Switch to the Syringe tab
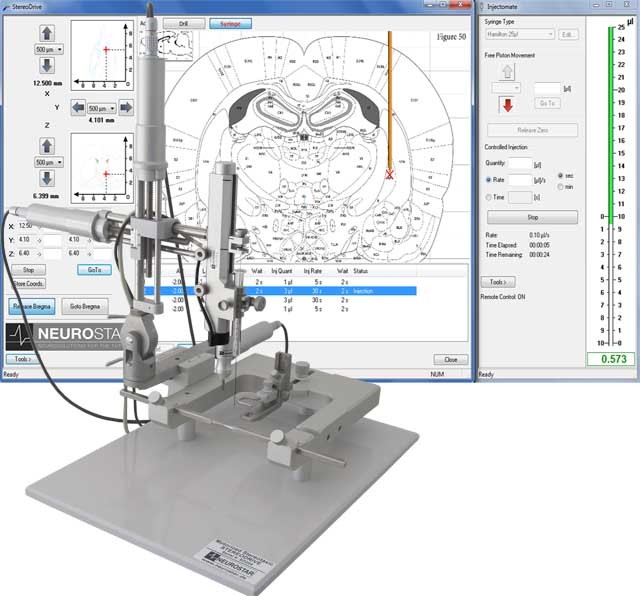This screenshot has width=640, height=596. [230, 22]
